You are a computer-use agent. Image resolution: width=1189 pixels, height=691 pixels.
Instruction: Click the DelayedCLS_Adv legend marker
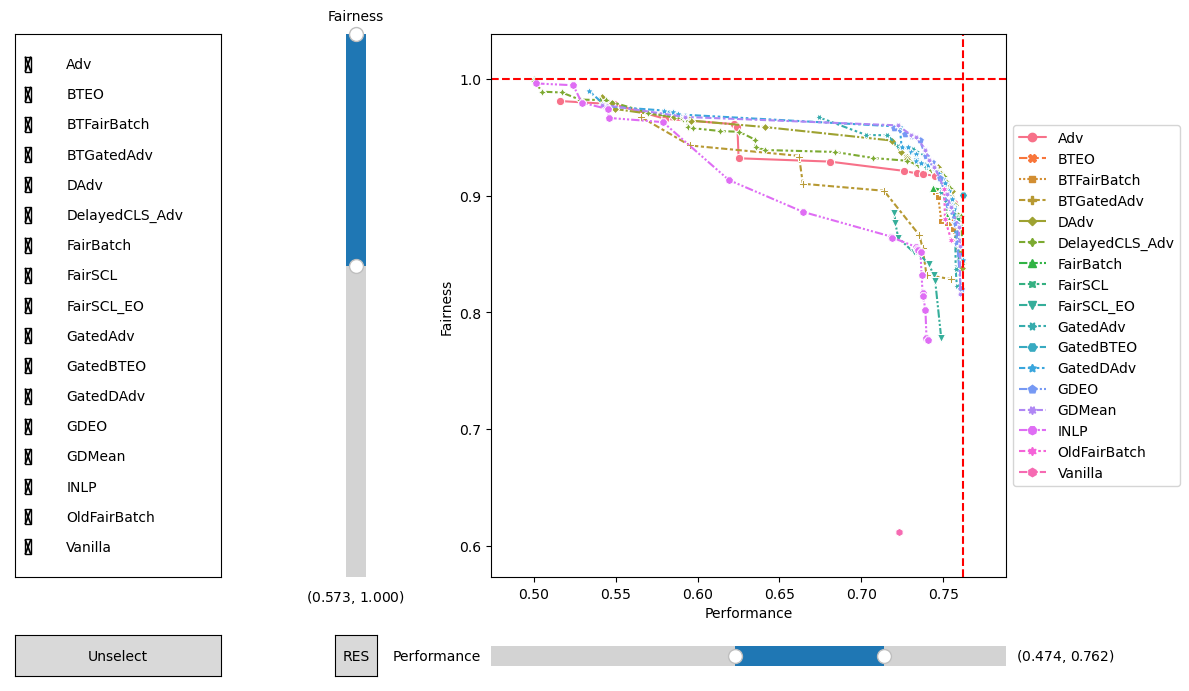(x=1032, y=243)
